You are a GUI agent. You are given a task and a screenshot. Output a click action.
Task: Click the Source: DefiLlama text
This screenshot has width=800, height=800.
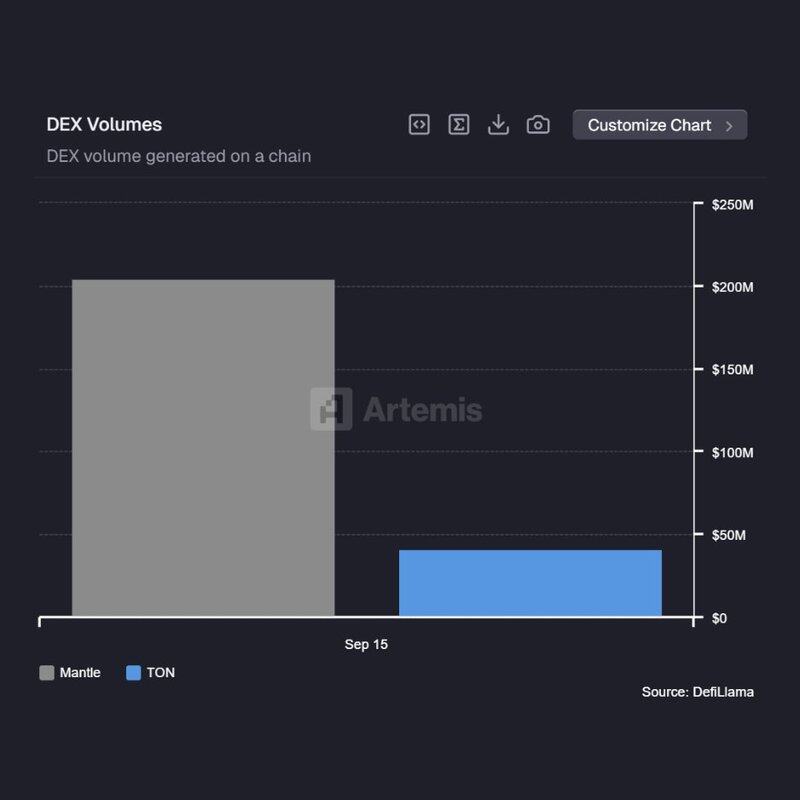697,692
